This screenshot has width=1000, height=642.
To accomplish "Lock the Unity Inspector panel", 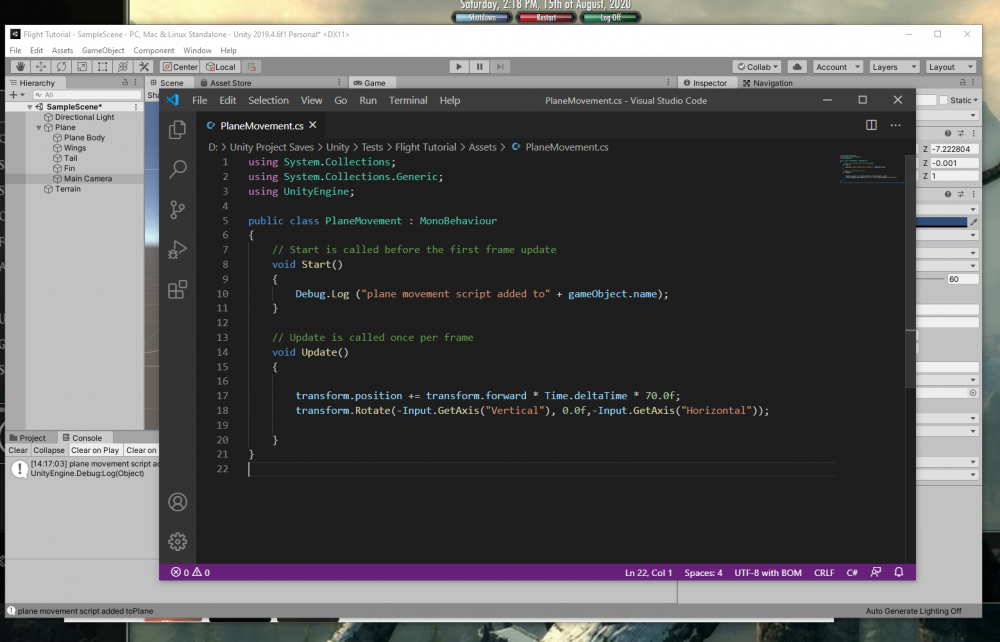I will tap(962, 82).
